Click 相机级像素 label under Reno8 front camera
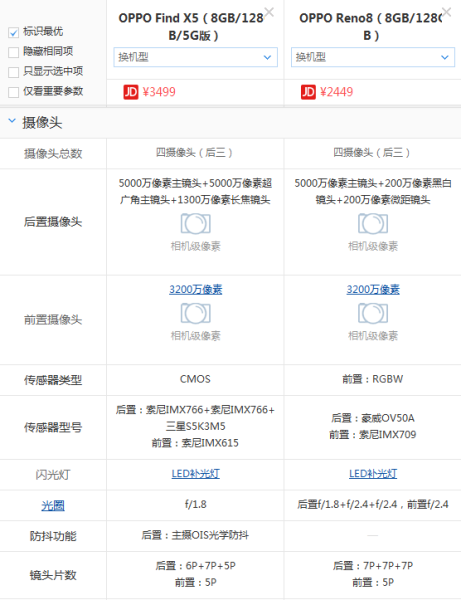The height and width of the screenshot is (600, 461). 373,336
